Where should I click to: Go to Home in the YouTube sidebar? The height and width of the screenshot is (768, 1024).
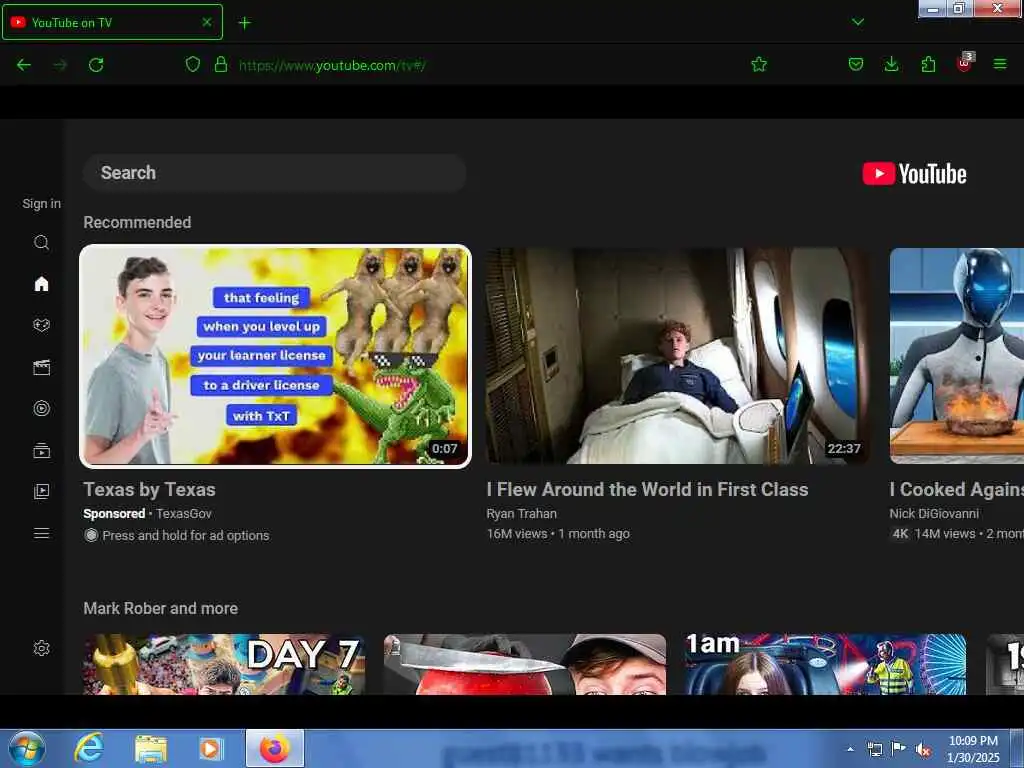[41, 283]
